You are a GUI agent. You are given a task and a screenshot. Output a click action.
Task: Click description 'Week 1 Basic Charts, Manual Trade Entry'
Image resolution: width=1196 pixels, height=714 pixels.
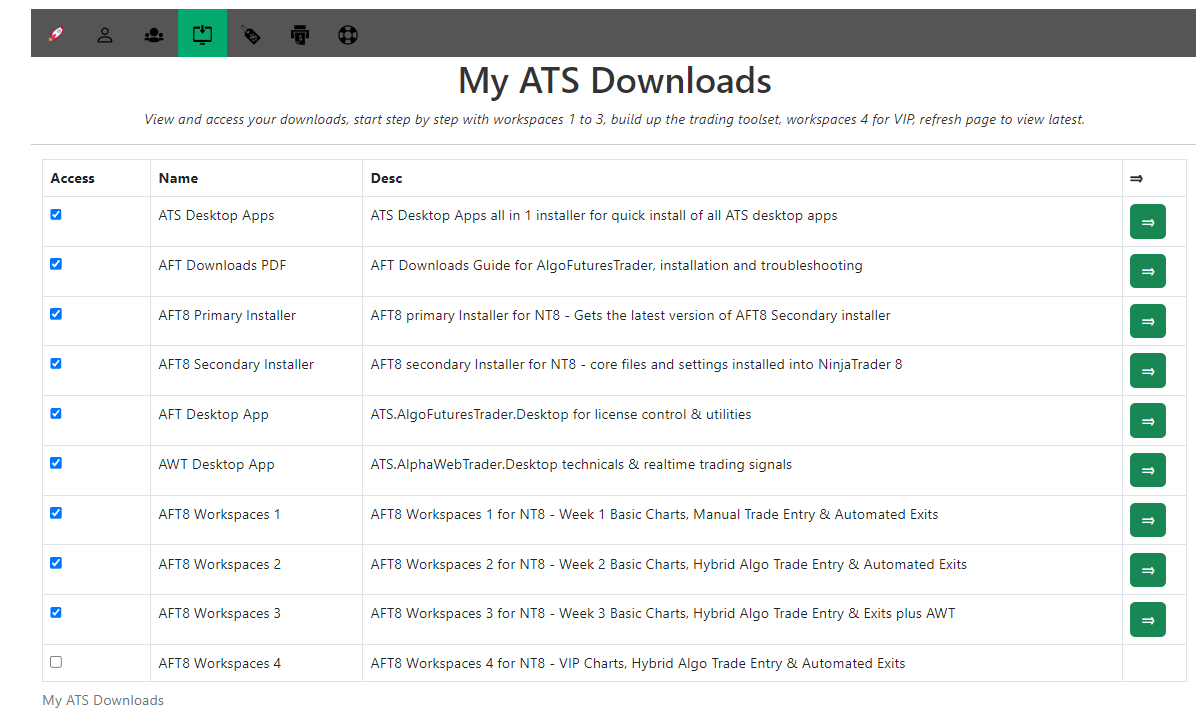tap(654, 515)
